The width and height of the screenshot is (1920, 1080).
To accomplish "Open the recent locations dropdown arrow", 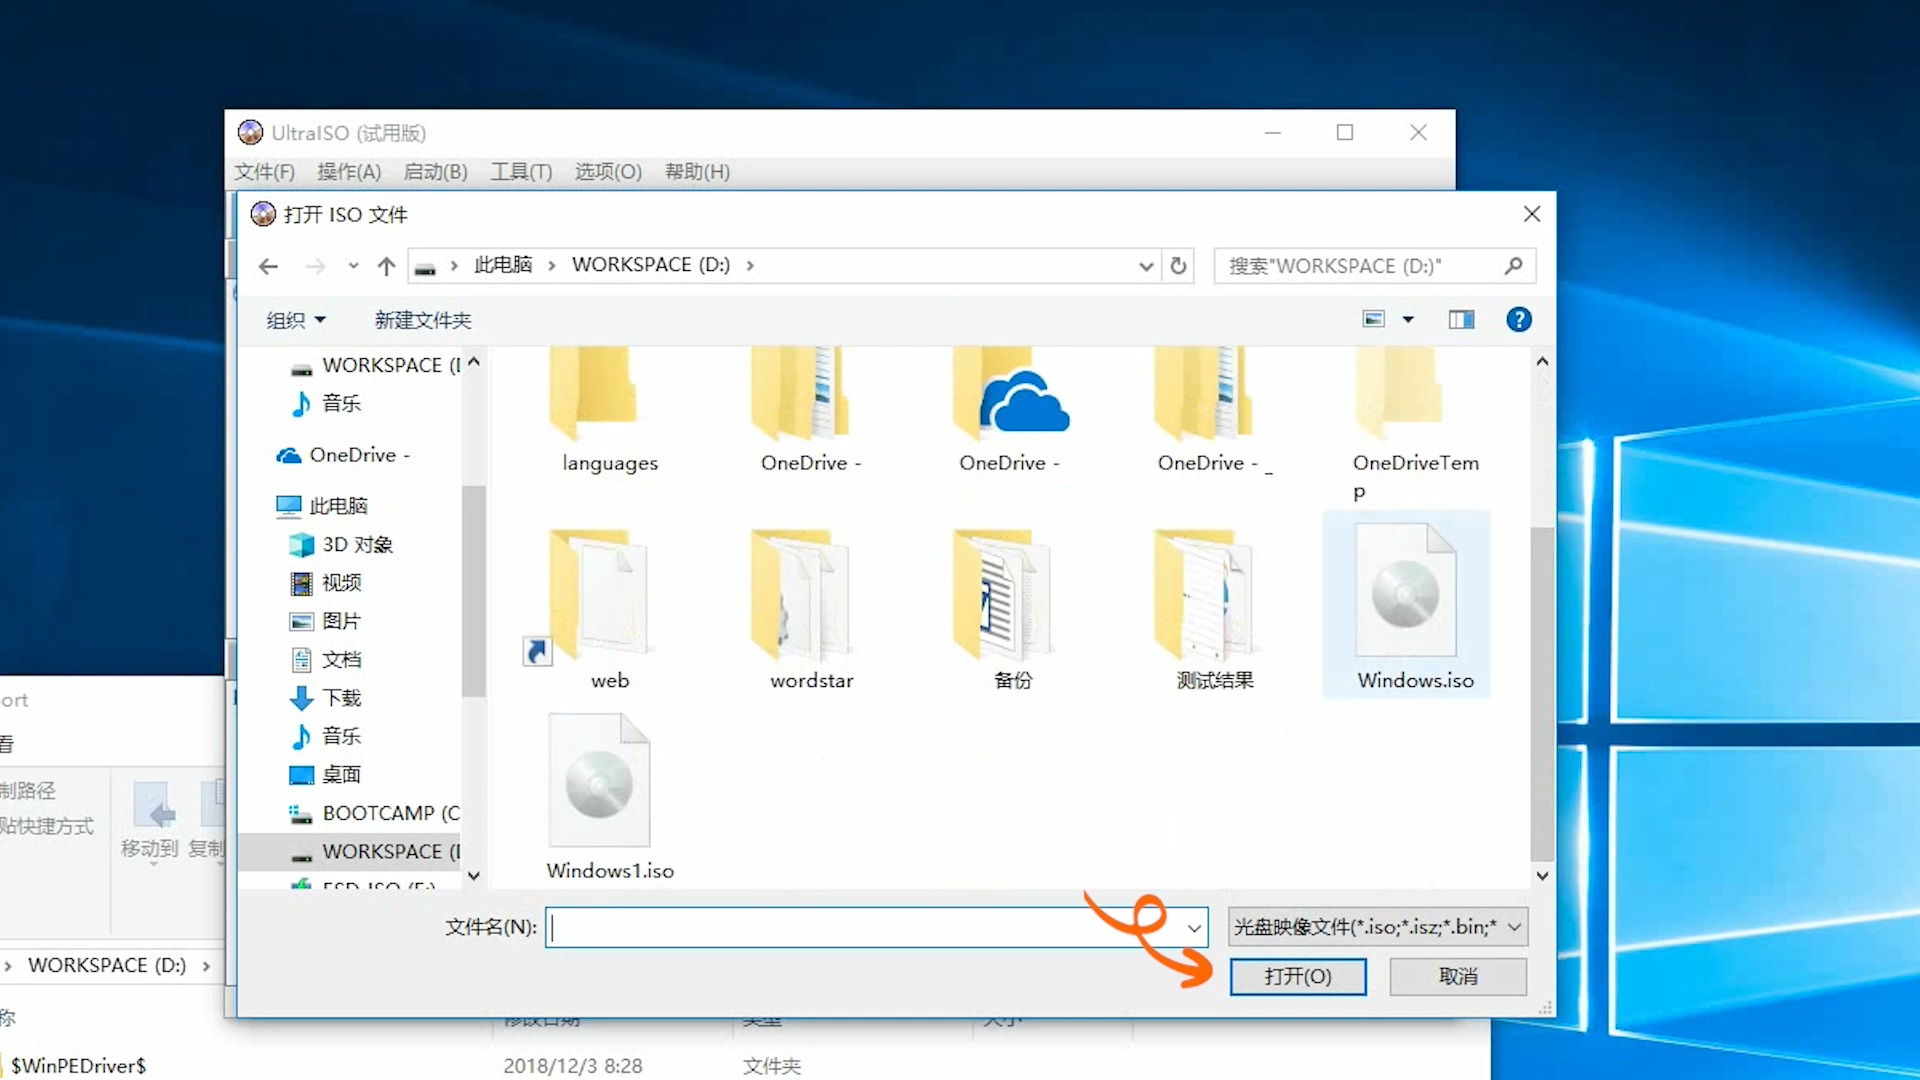I will click(x=353, y=266).
